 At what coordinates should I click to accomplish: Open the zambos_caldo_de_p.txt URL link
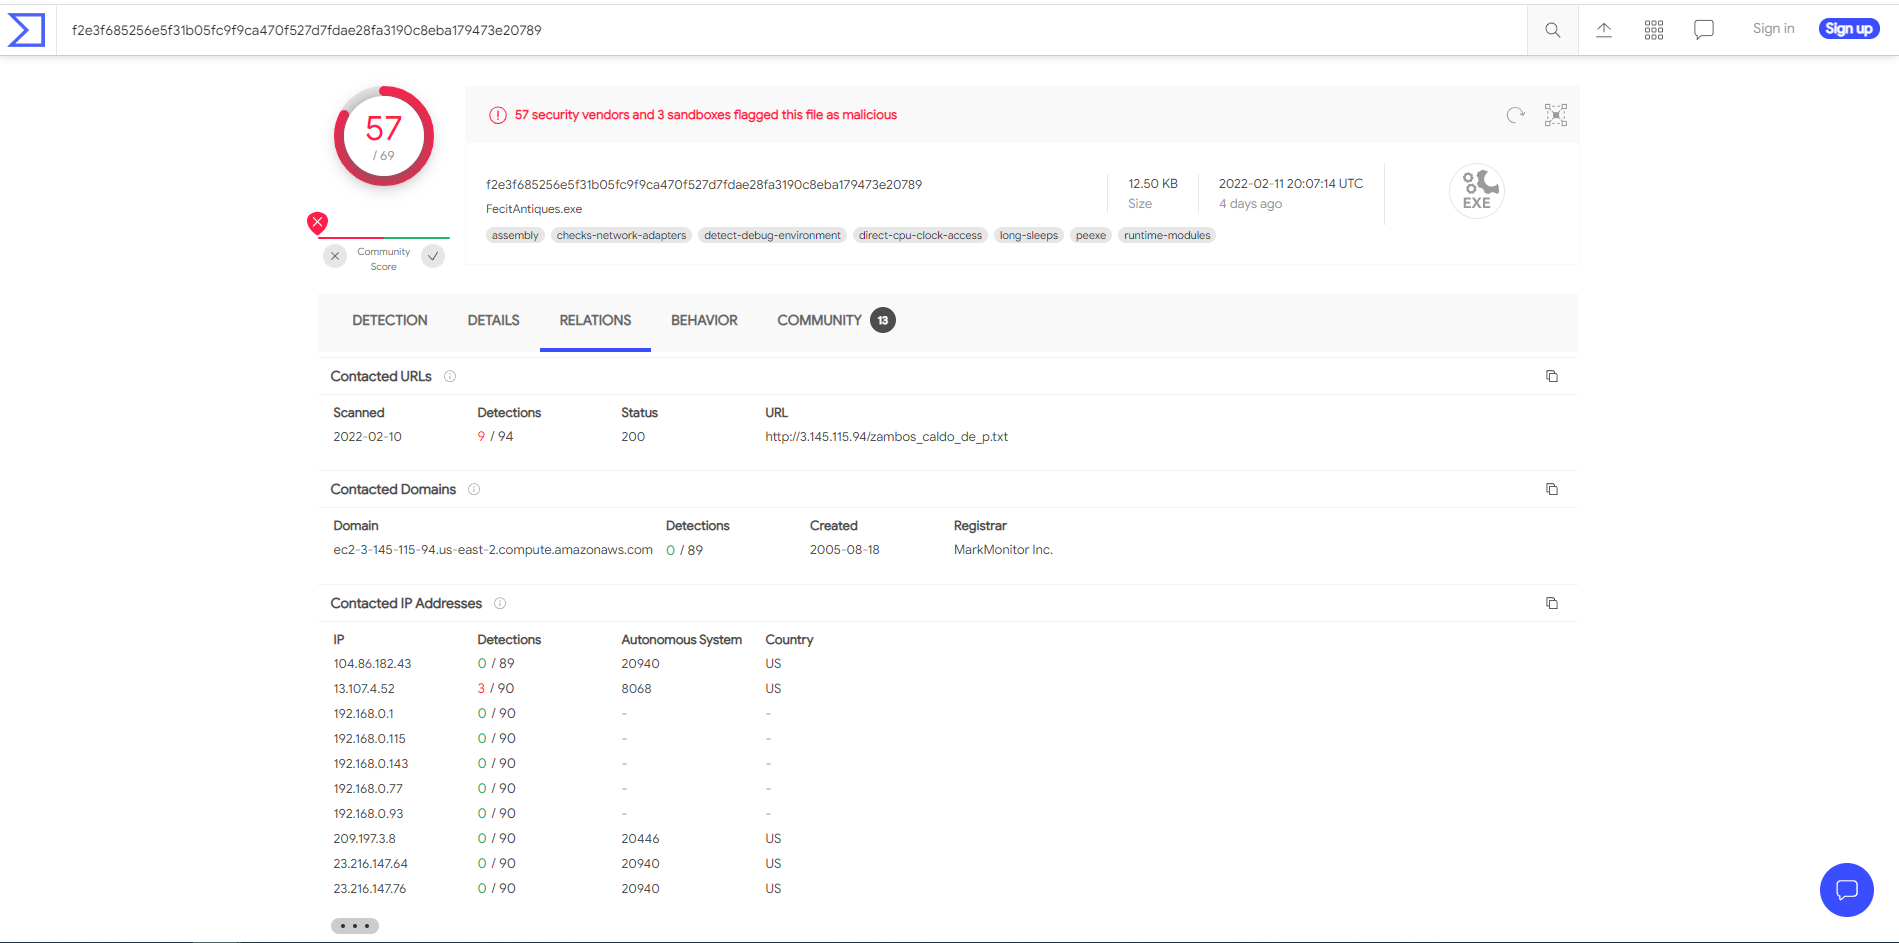pos(886,437)
